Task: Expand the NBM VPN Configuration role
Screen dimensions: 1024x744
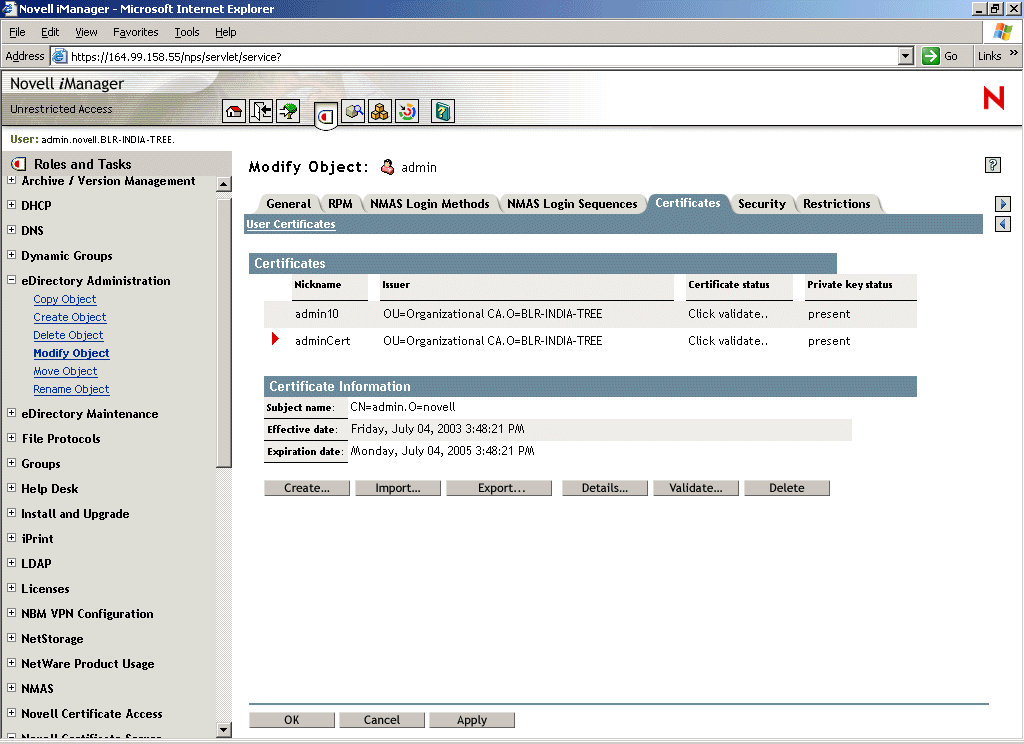Action: point(11,613)
